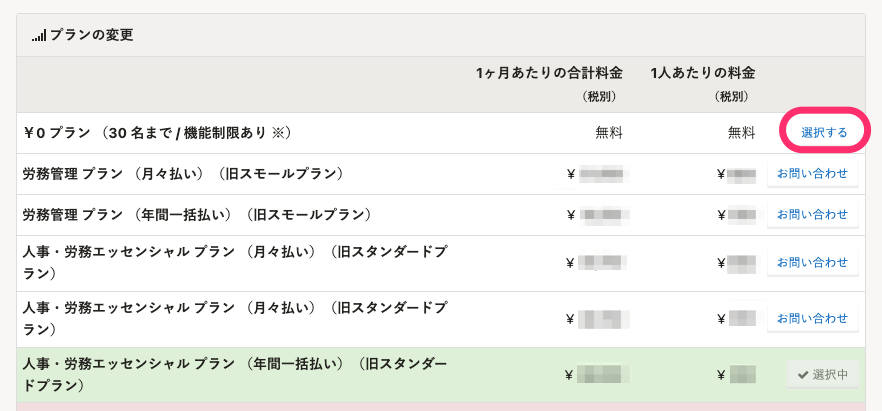Screen dimensions: 882x411
Task: Click the checkmark icon in 選択中 button
Action: (x=803, y=374)
